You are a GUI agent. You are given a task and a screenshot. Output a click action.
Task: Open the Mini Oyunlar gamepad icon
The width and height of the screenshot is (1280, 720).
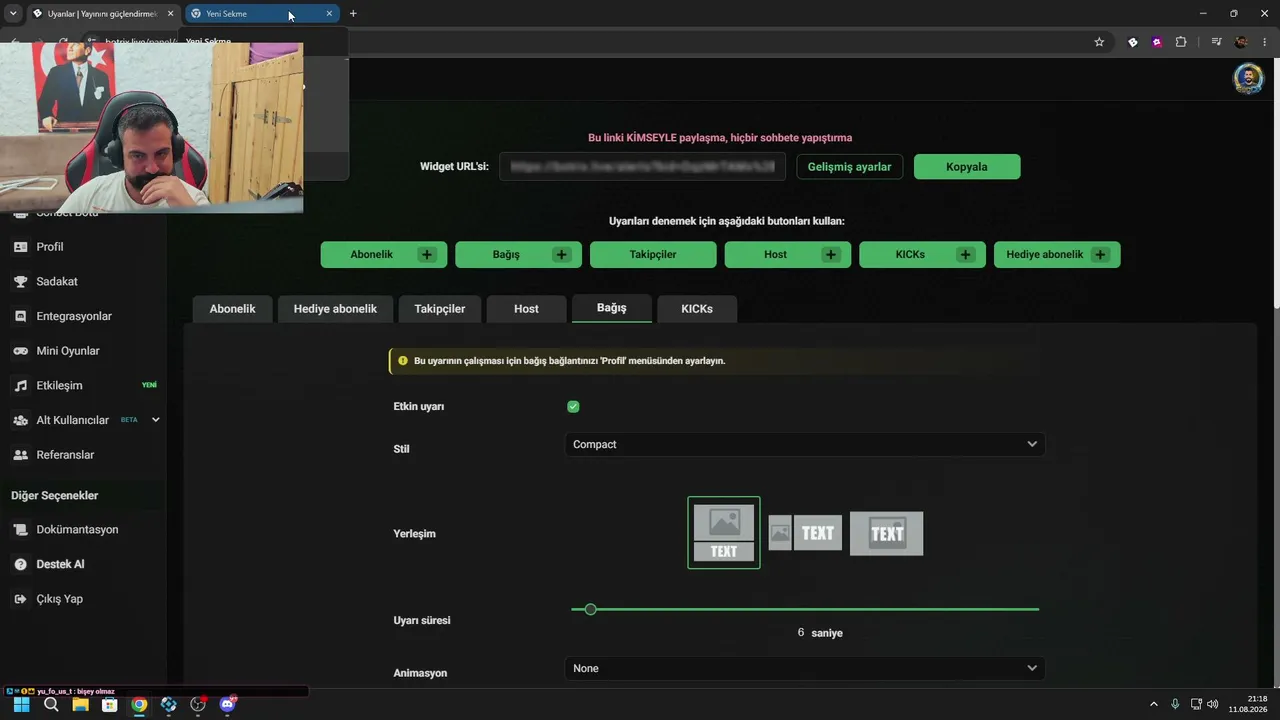[20, 351]
